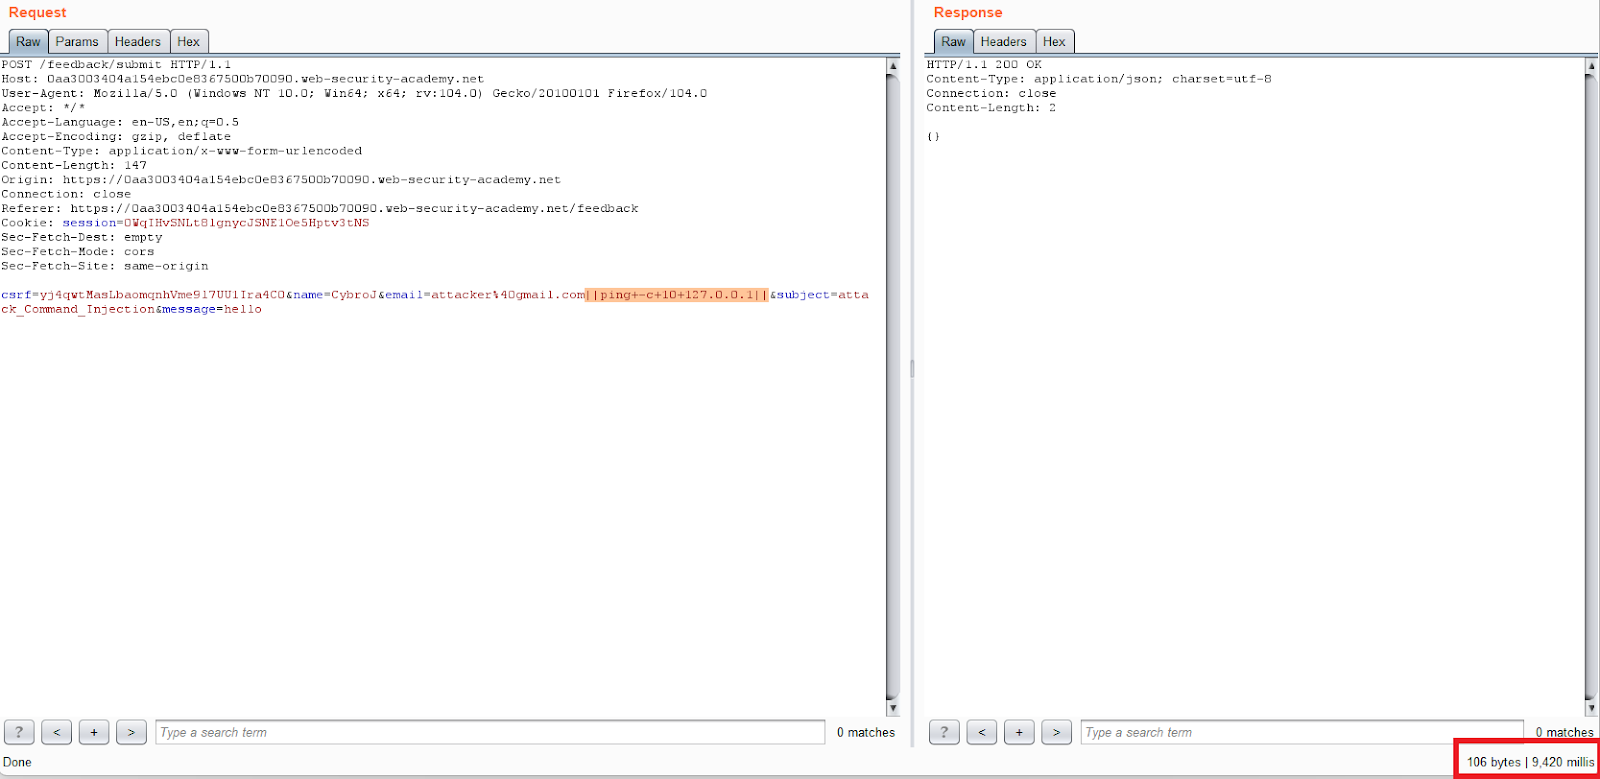The image size is (1600, 779).
Task: Switch to the Response Headers tab
Action: point(1003,42)
